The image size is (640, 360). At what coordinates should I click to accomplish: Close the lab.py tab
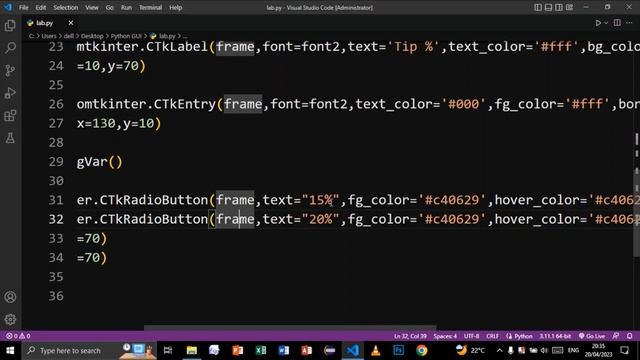pyautogui.click(x=71, y=23)
